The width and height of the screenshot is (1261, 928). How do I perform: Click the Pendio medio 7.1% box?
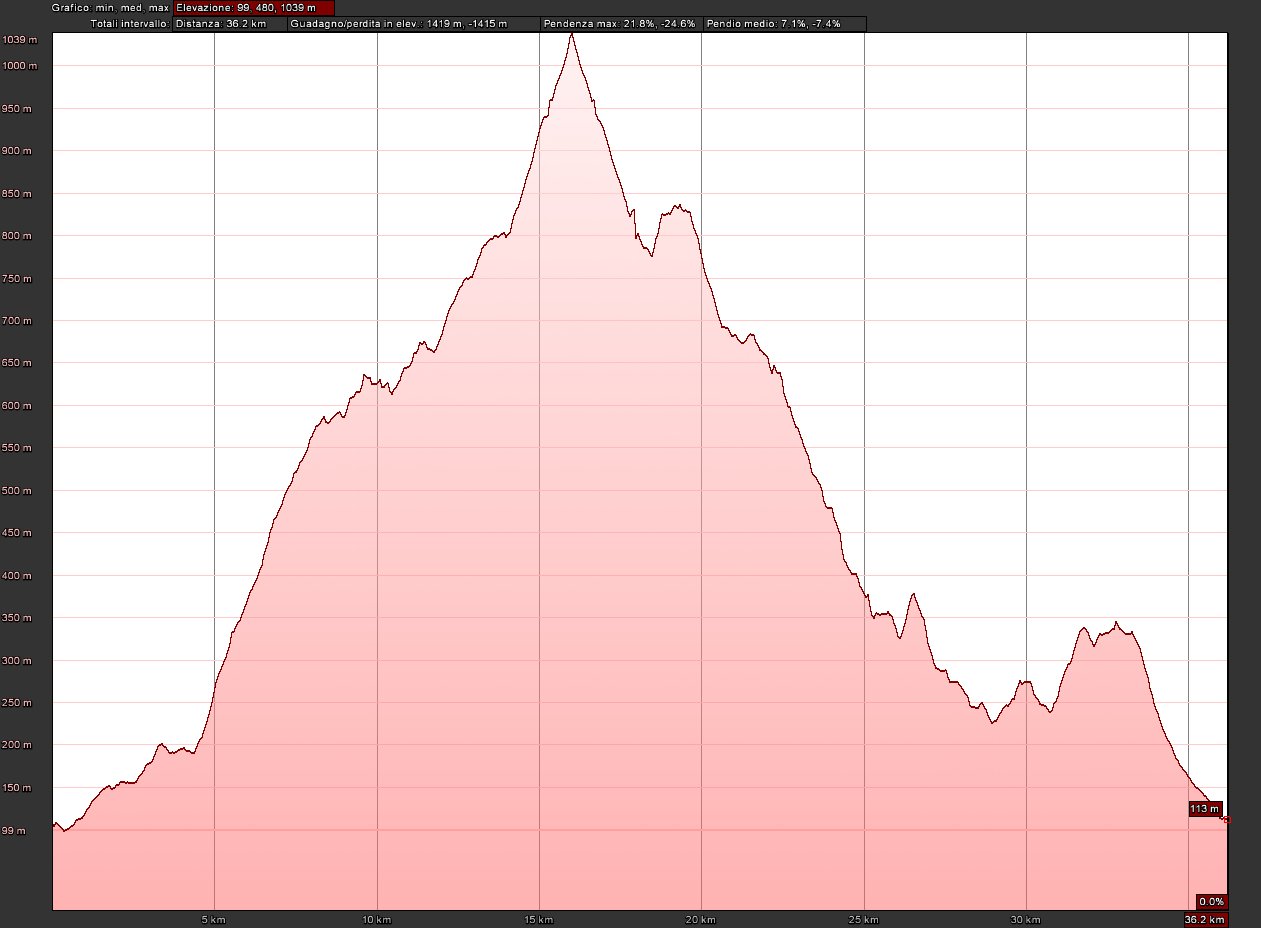[x=784, y=24]
